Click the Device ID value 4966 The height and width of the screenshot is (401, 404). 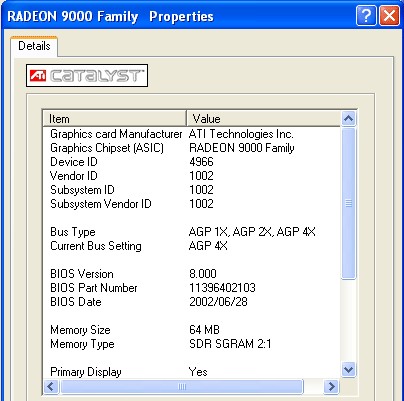coord(201,162)
